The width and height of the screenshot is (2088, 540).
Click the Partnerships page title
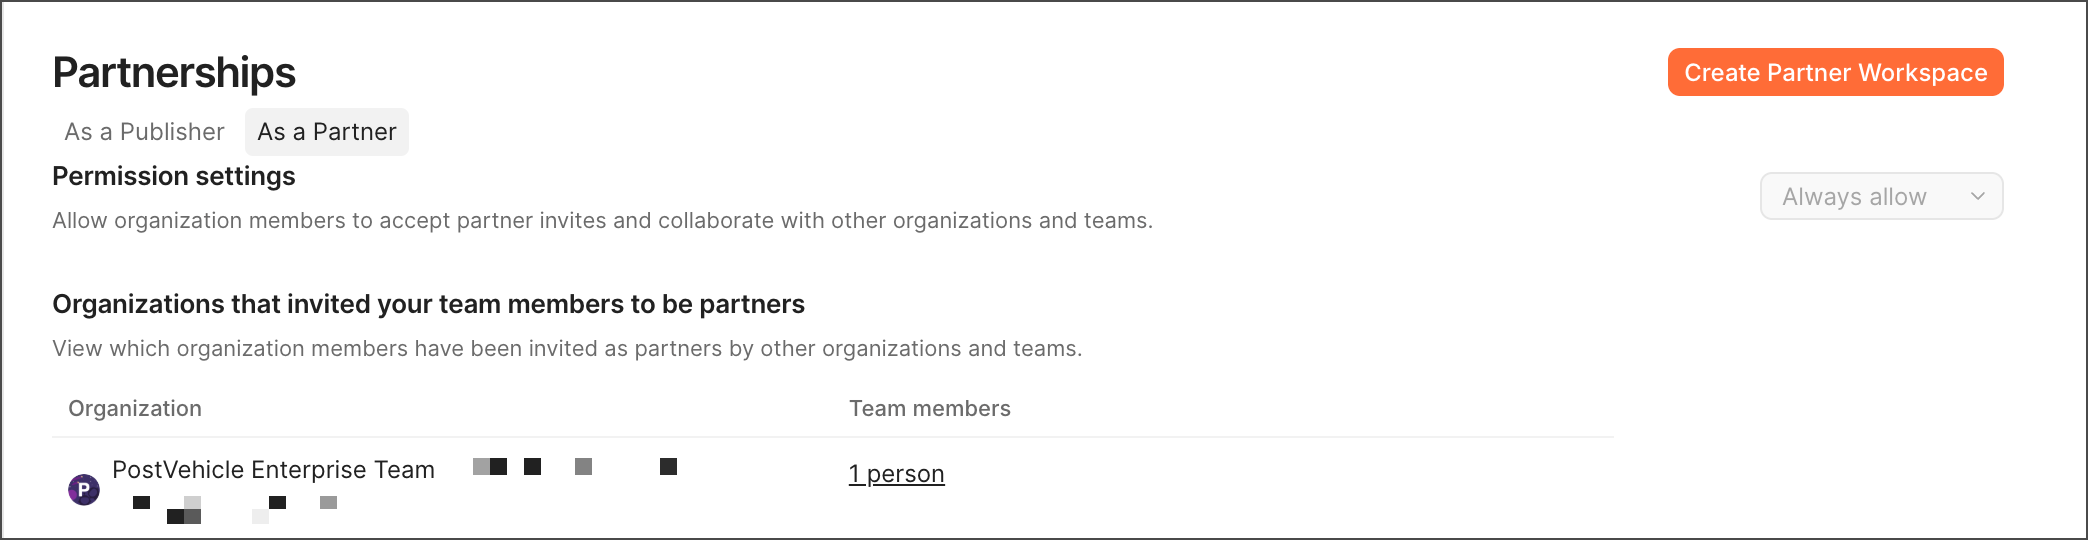pyautogui.click(x=174, y=73)
